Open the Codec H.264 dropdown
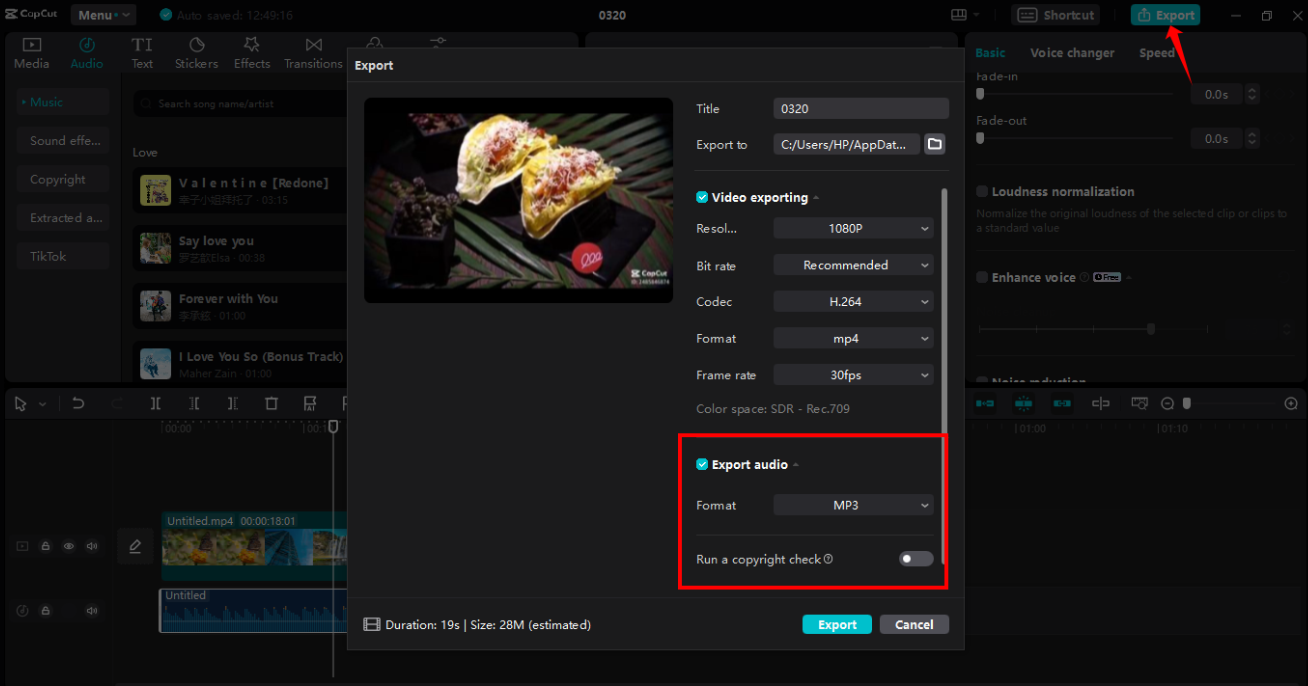This screenshot has width=1308, height=686. click(x=853, y=302)
